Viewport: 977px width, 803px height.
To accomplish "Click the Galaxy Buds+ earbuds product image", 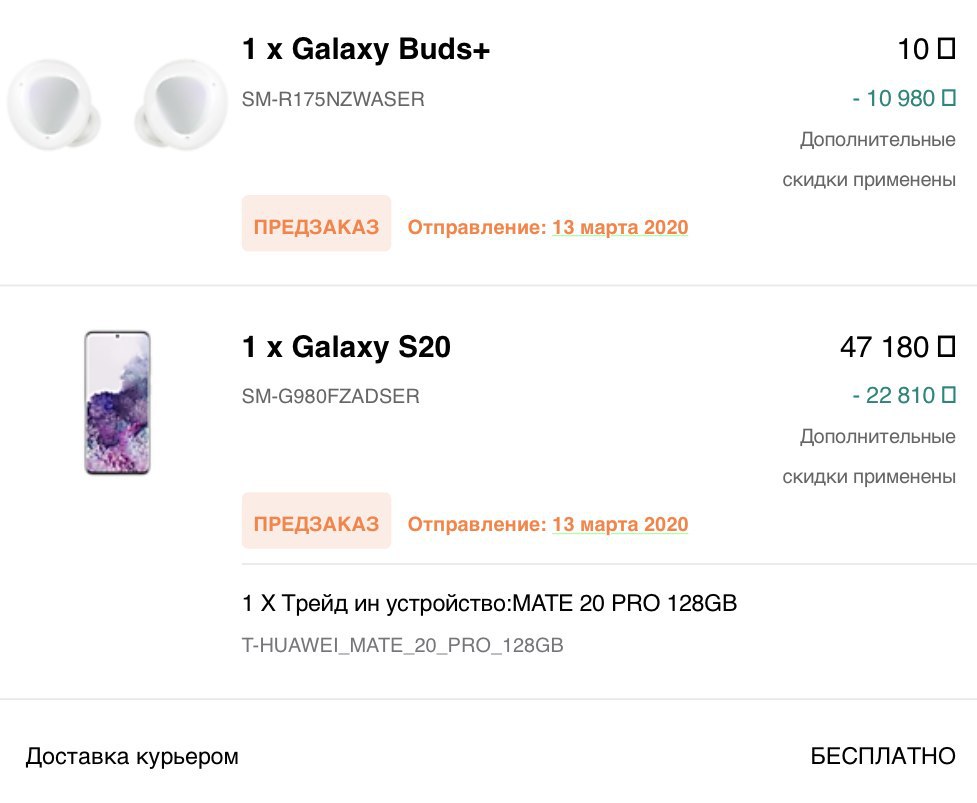I will point(102,103).
